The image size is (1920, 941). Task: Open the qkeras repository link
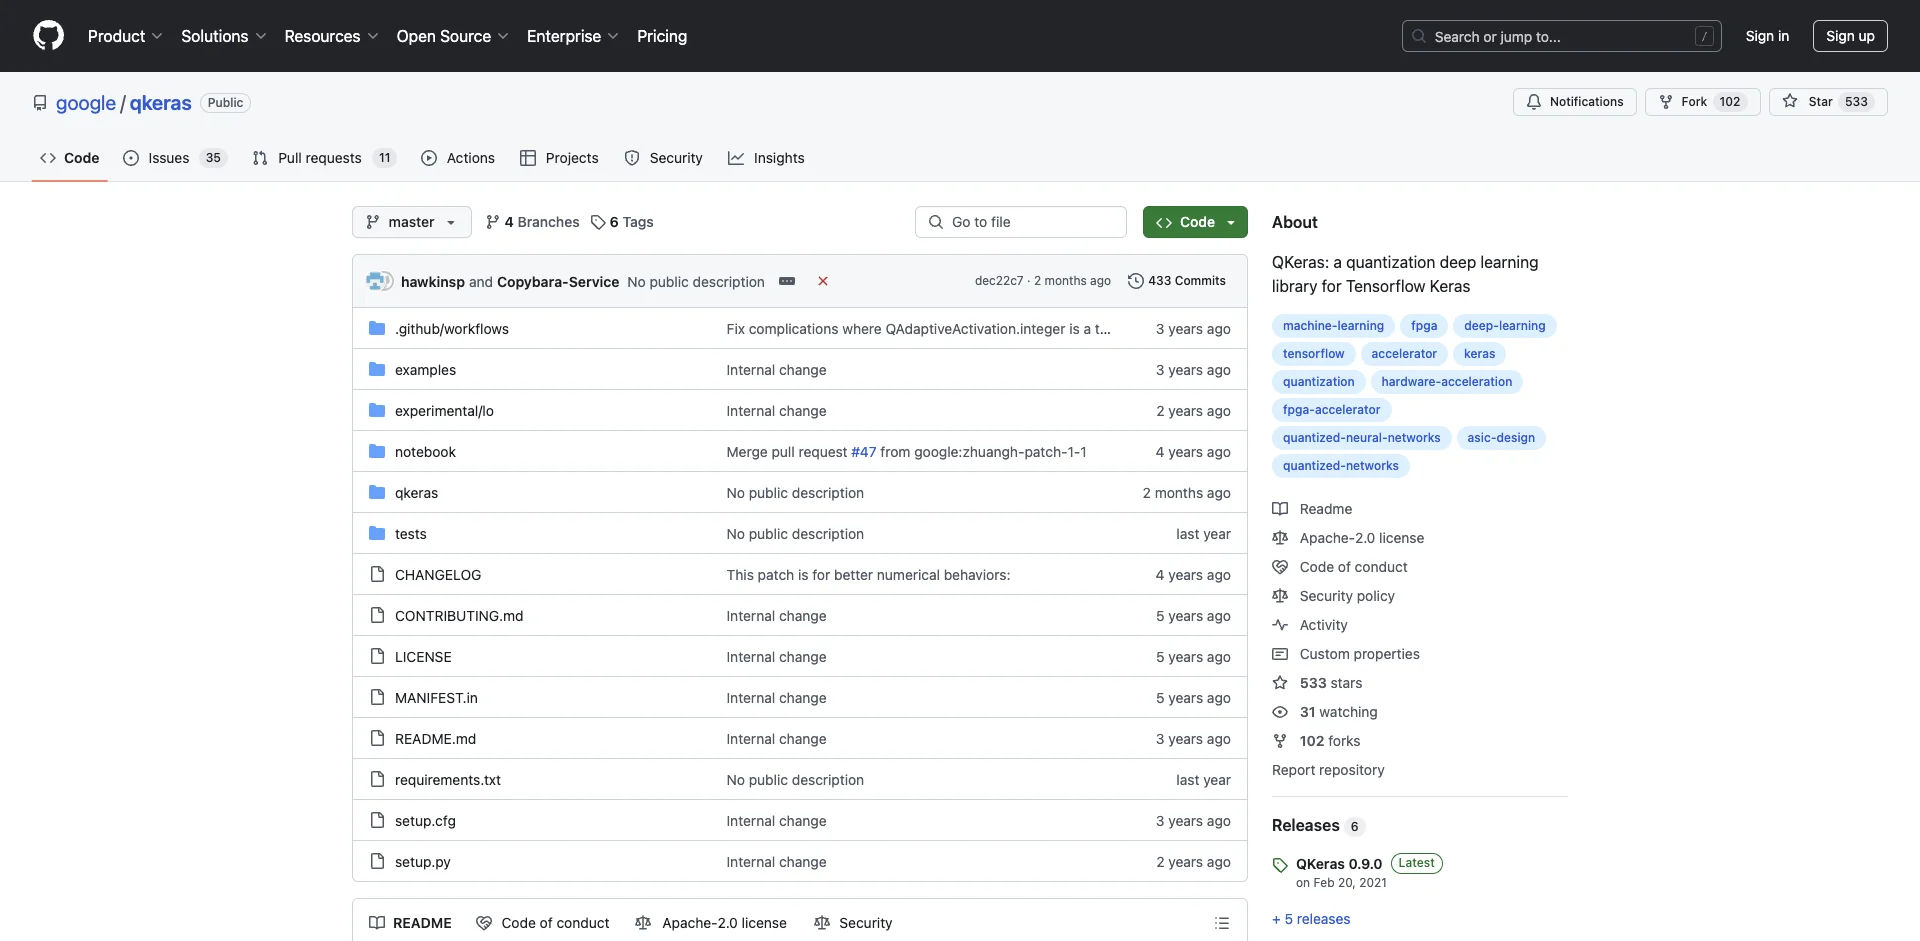160,103
